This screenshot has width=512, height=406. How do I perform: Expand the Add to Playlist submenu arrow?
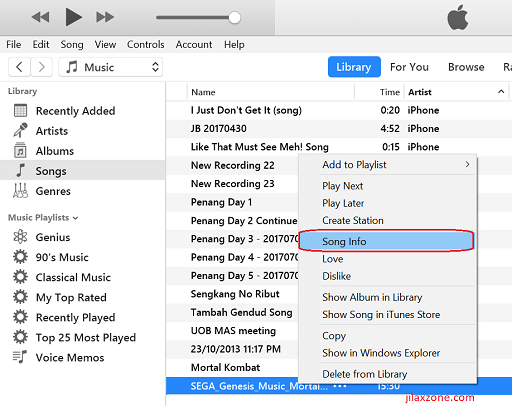(468, 164)
